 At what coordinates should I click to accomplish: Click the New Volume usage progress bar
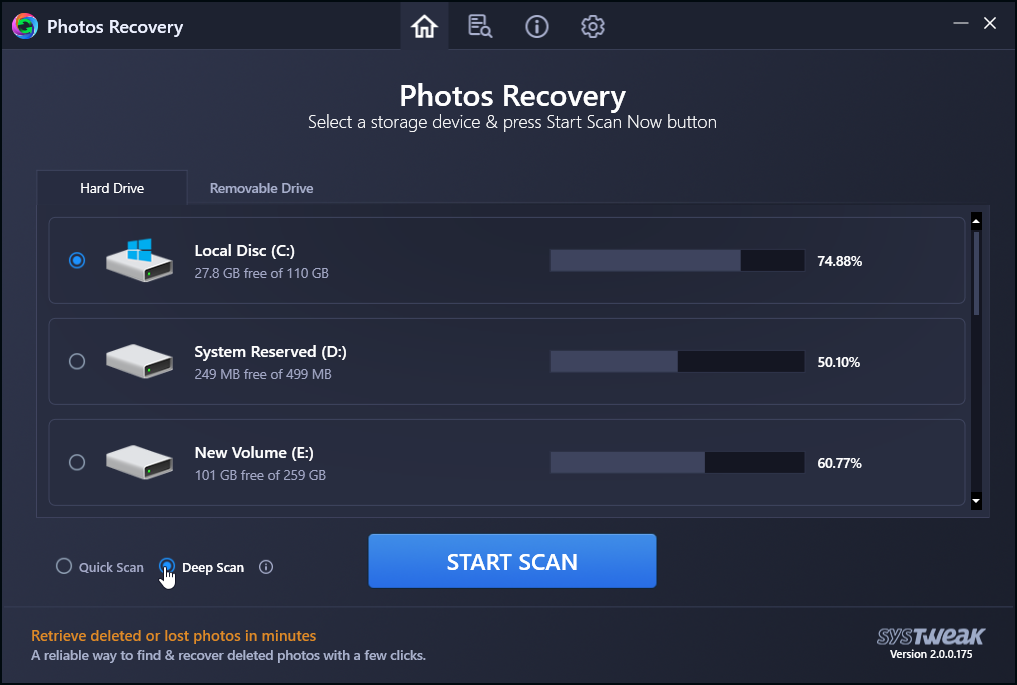676,462
